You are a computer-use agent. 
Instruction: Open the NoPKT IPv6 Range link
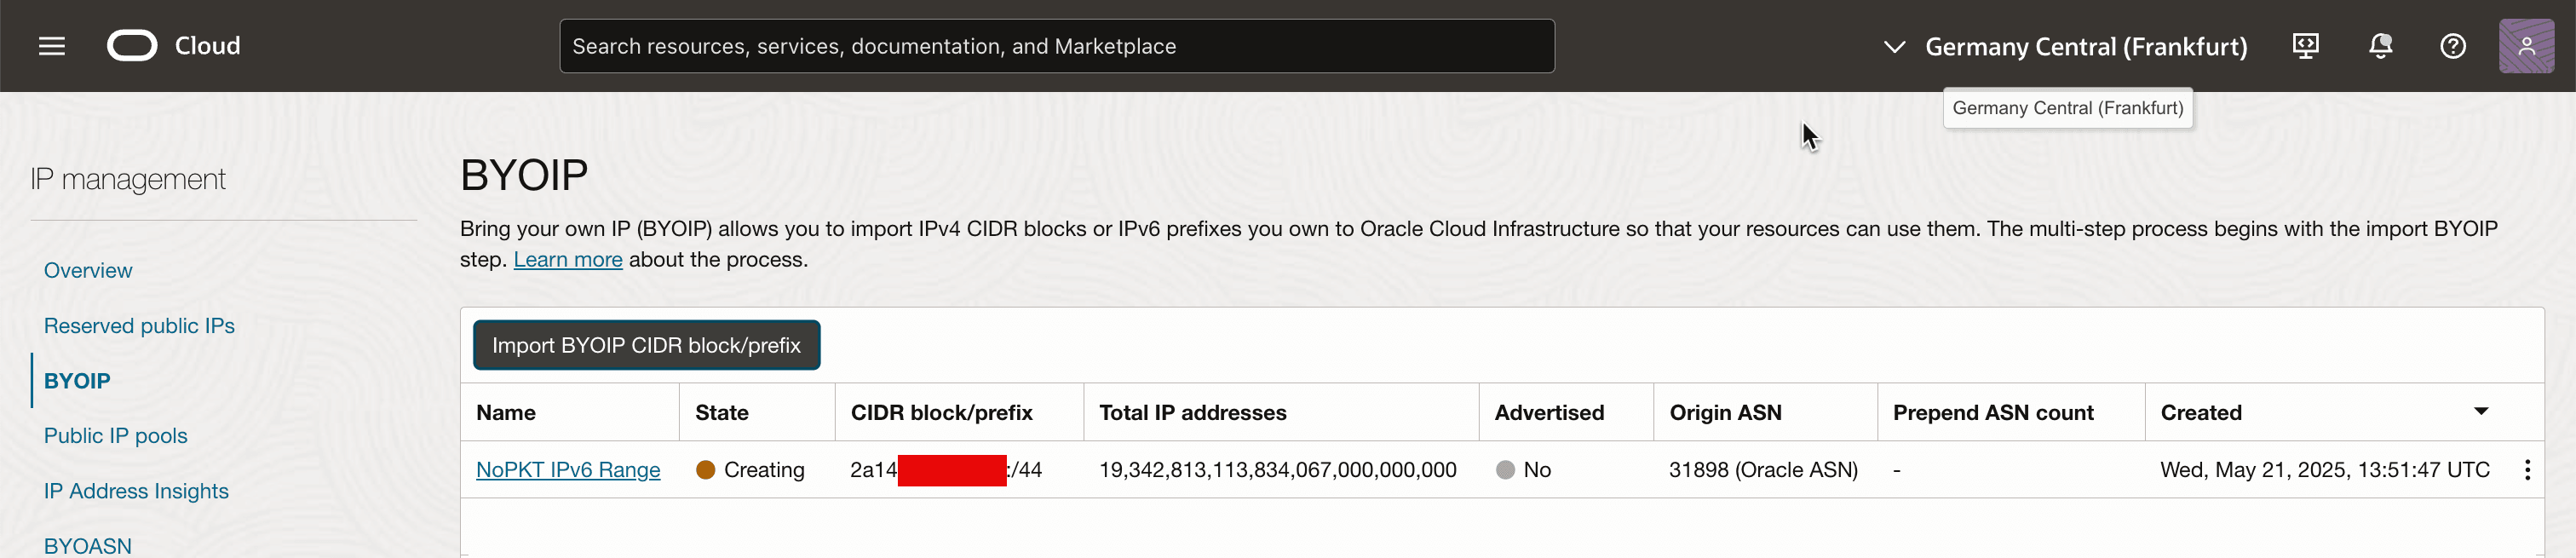(x=568, y=470)
